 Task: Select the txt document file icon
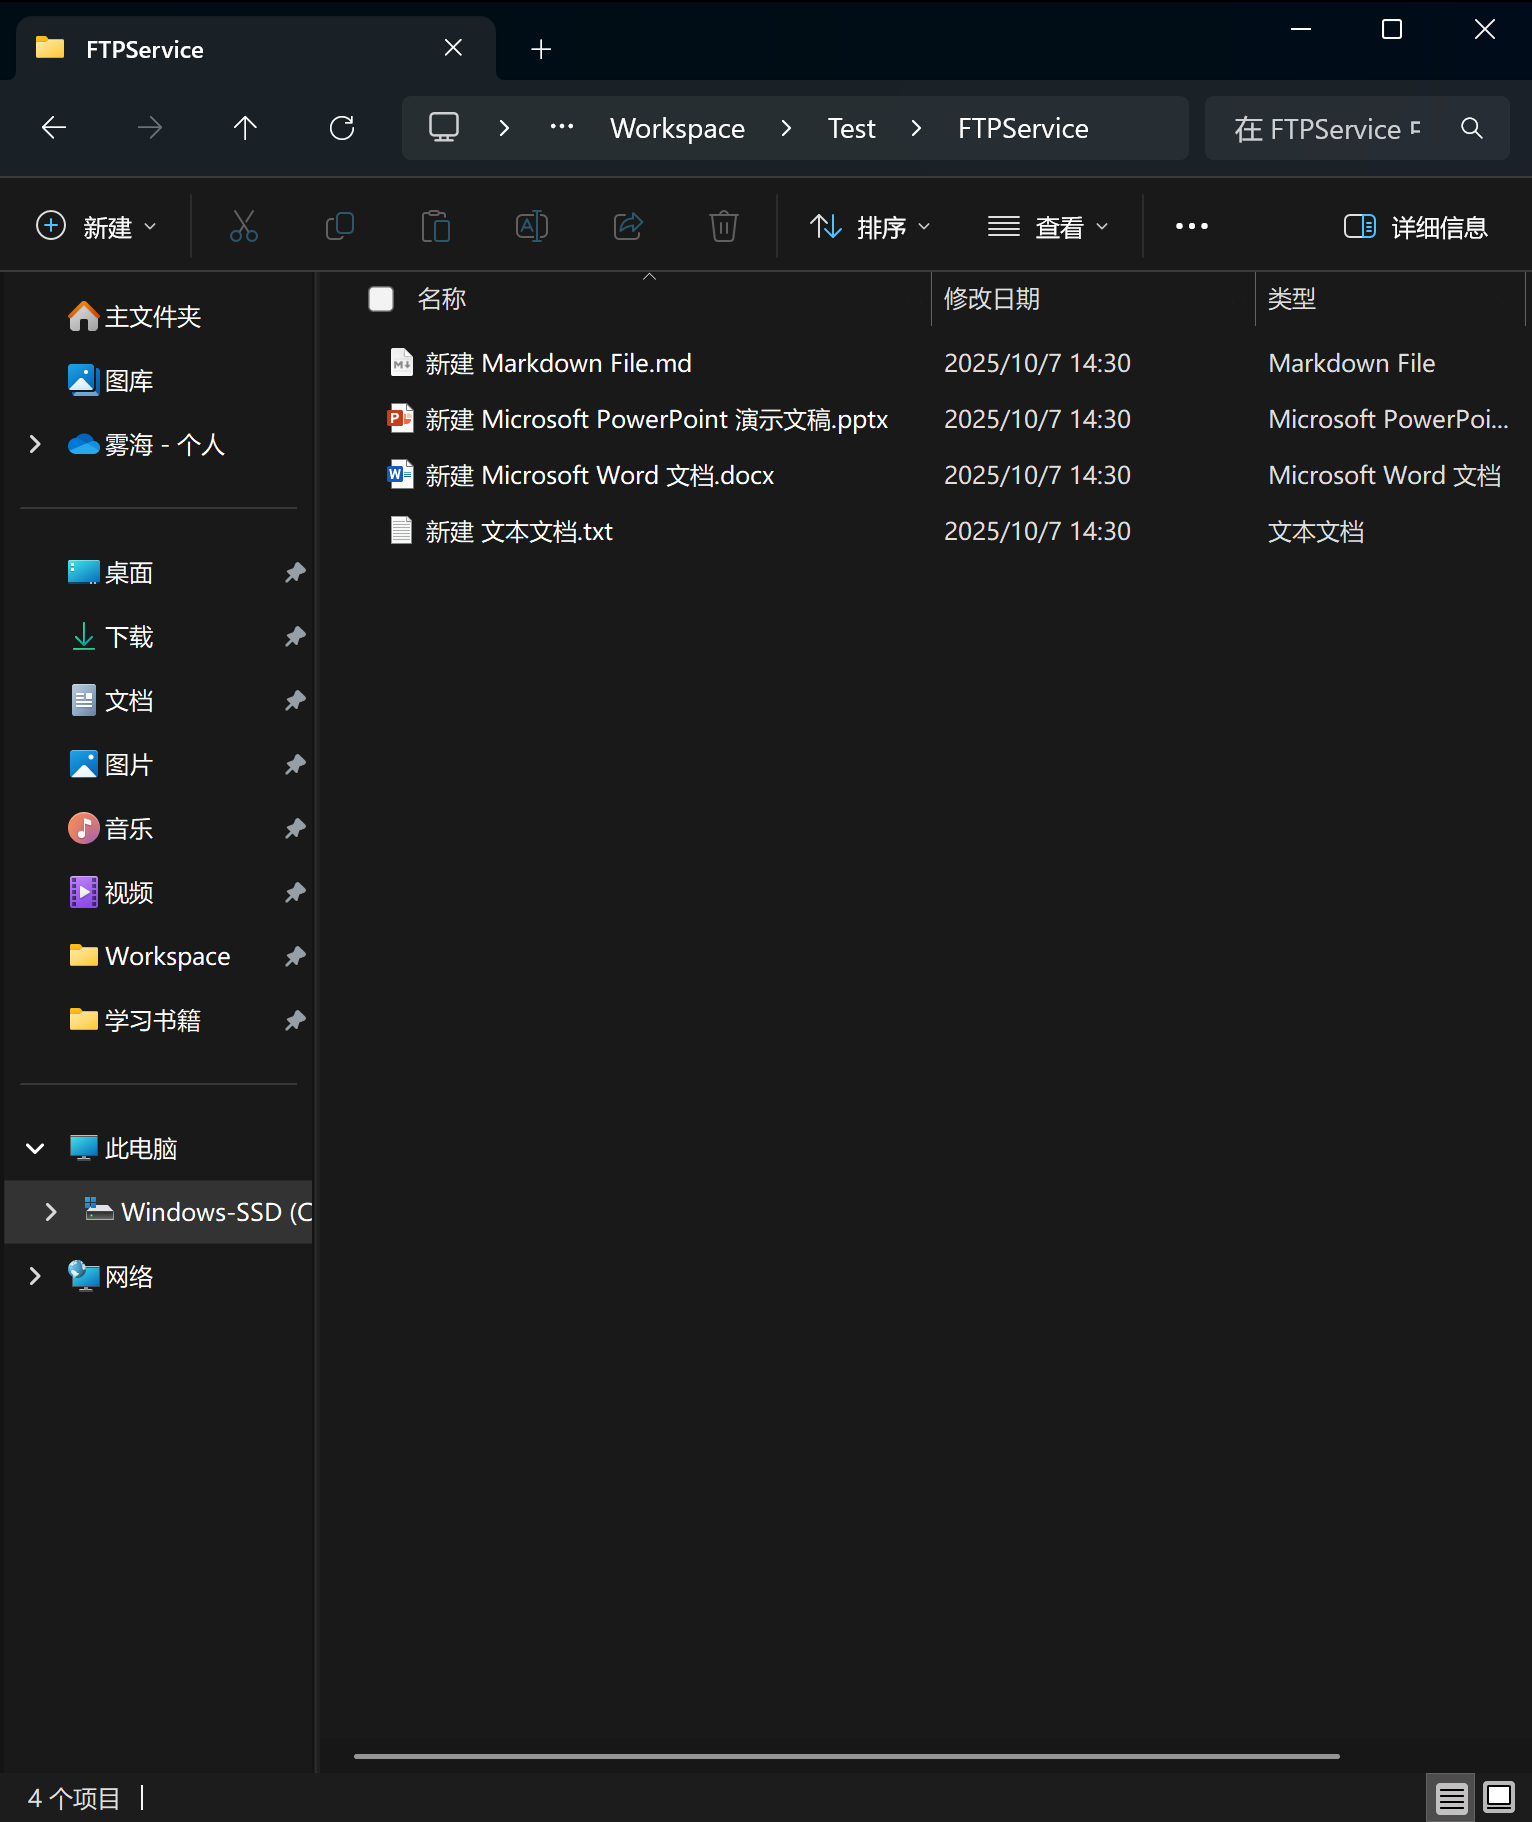[401, 530]
